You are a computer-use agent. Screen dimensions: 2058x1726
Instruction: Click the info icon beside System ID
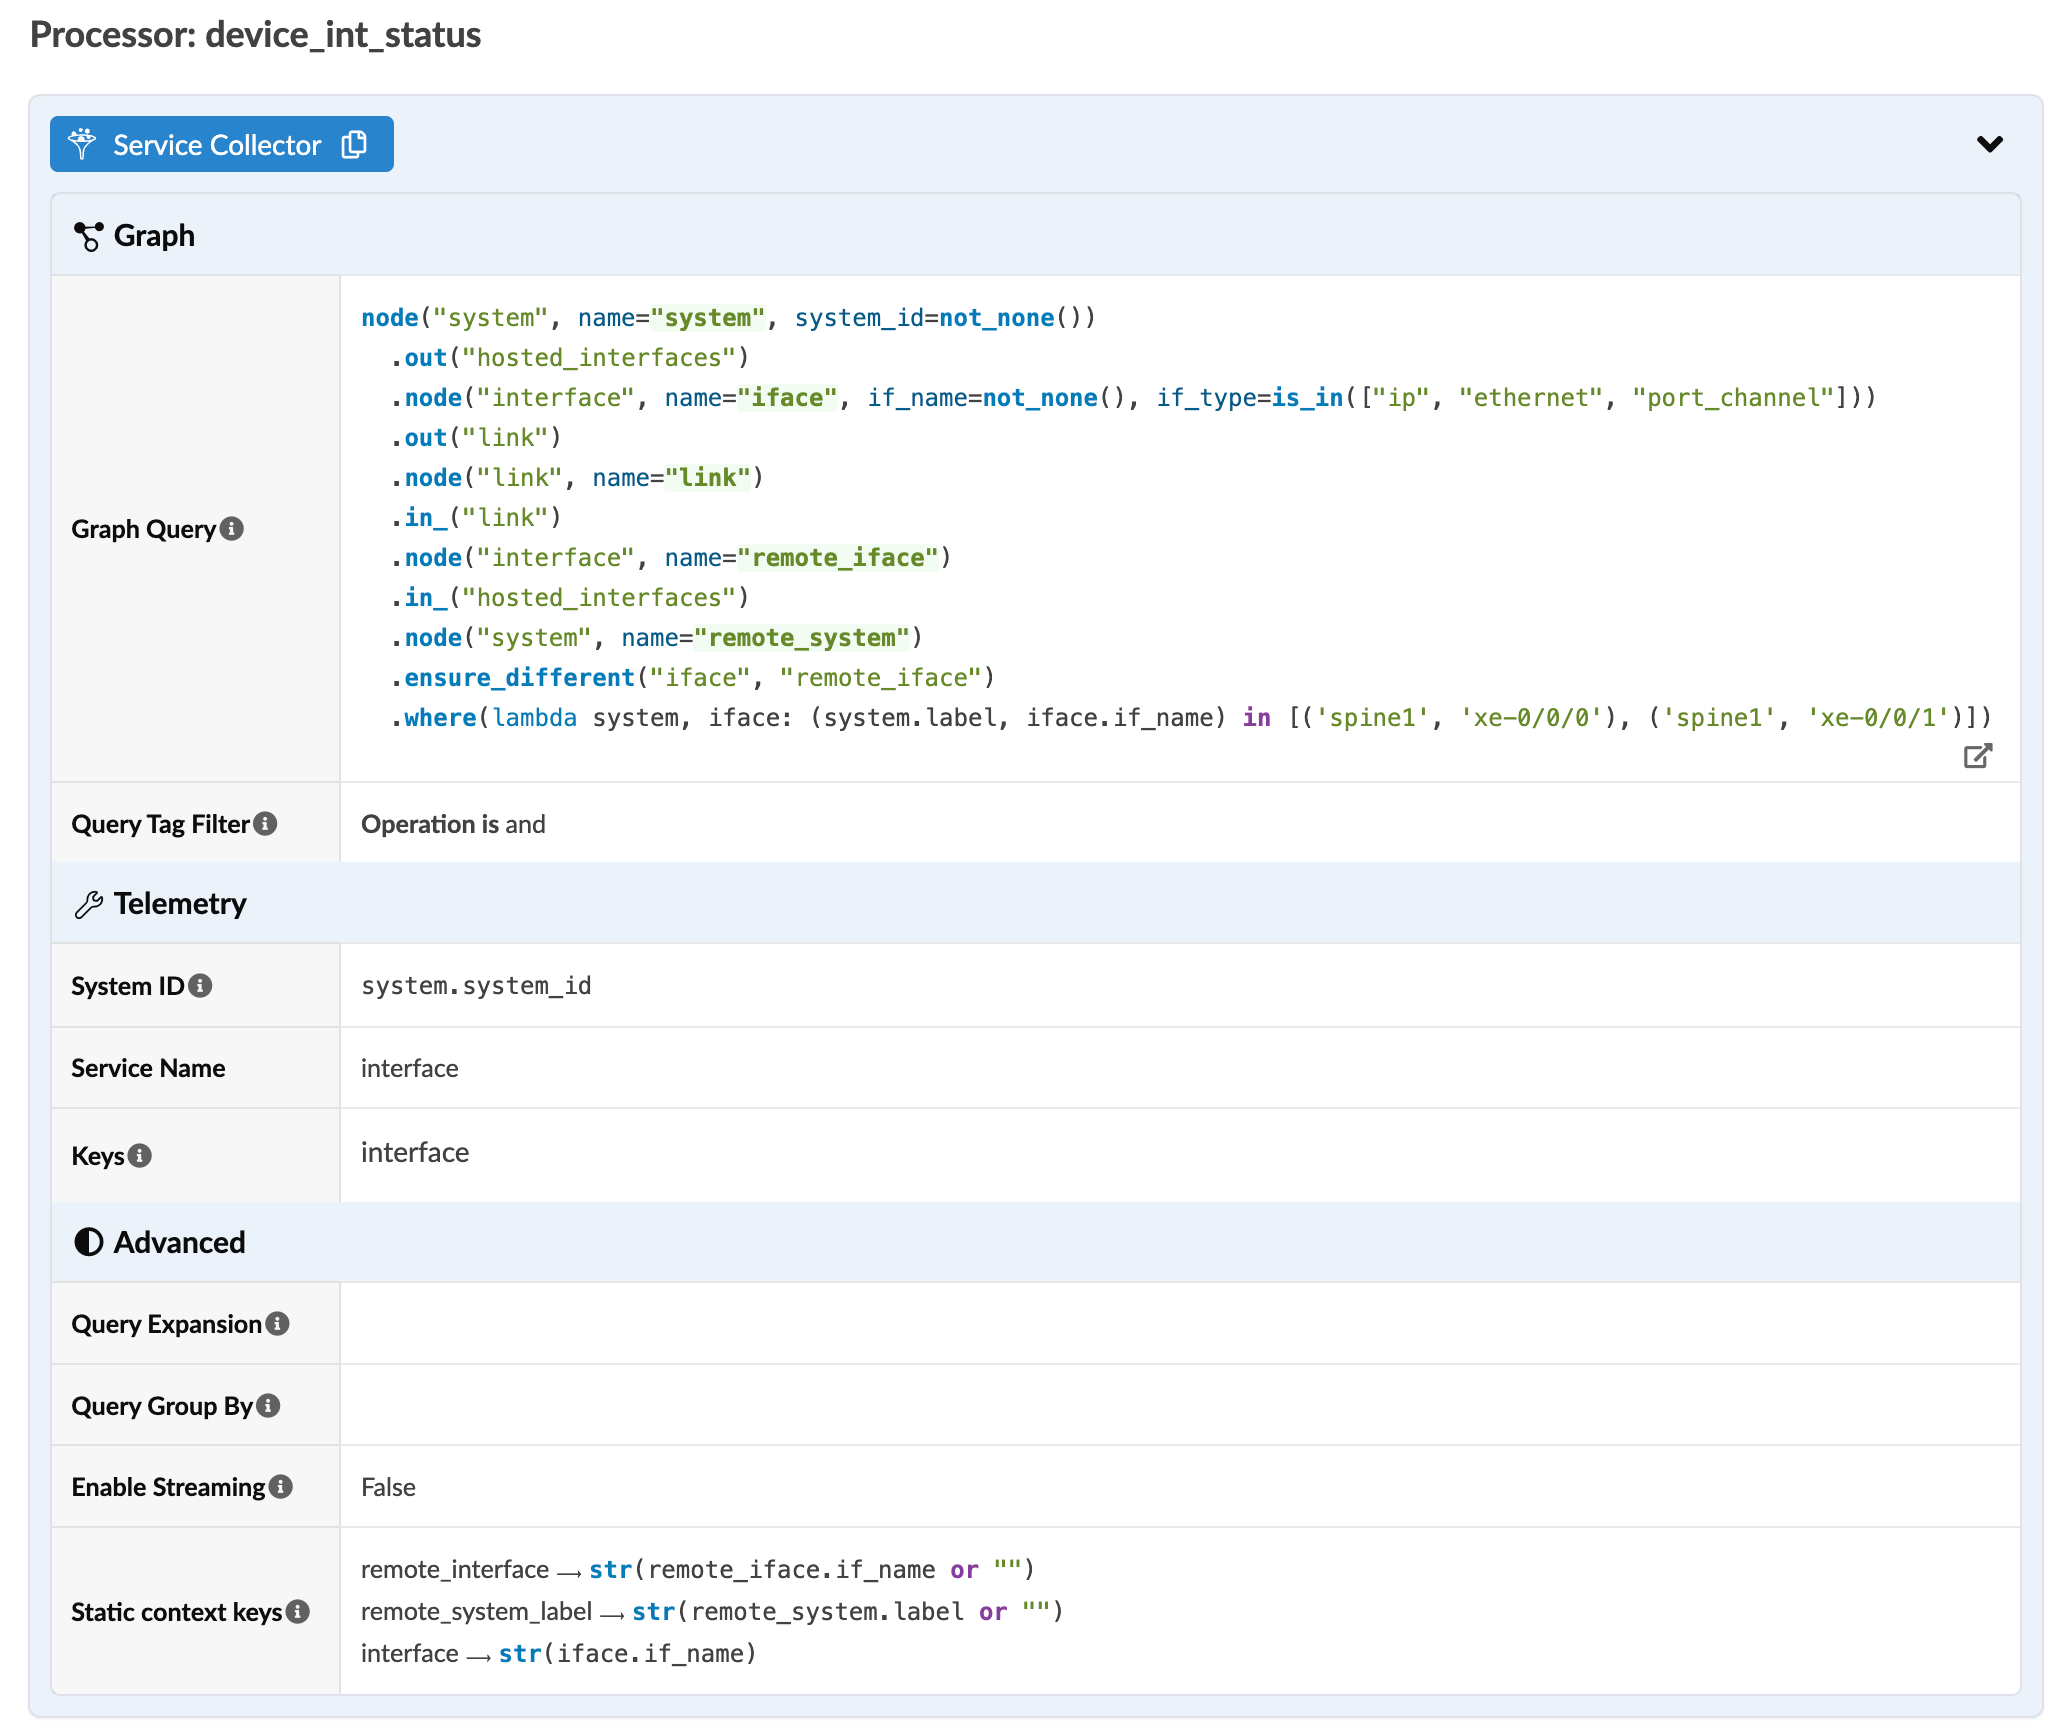pos(201,986)
